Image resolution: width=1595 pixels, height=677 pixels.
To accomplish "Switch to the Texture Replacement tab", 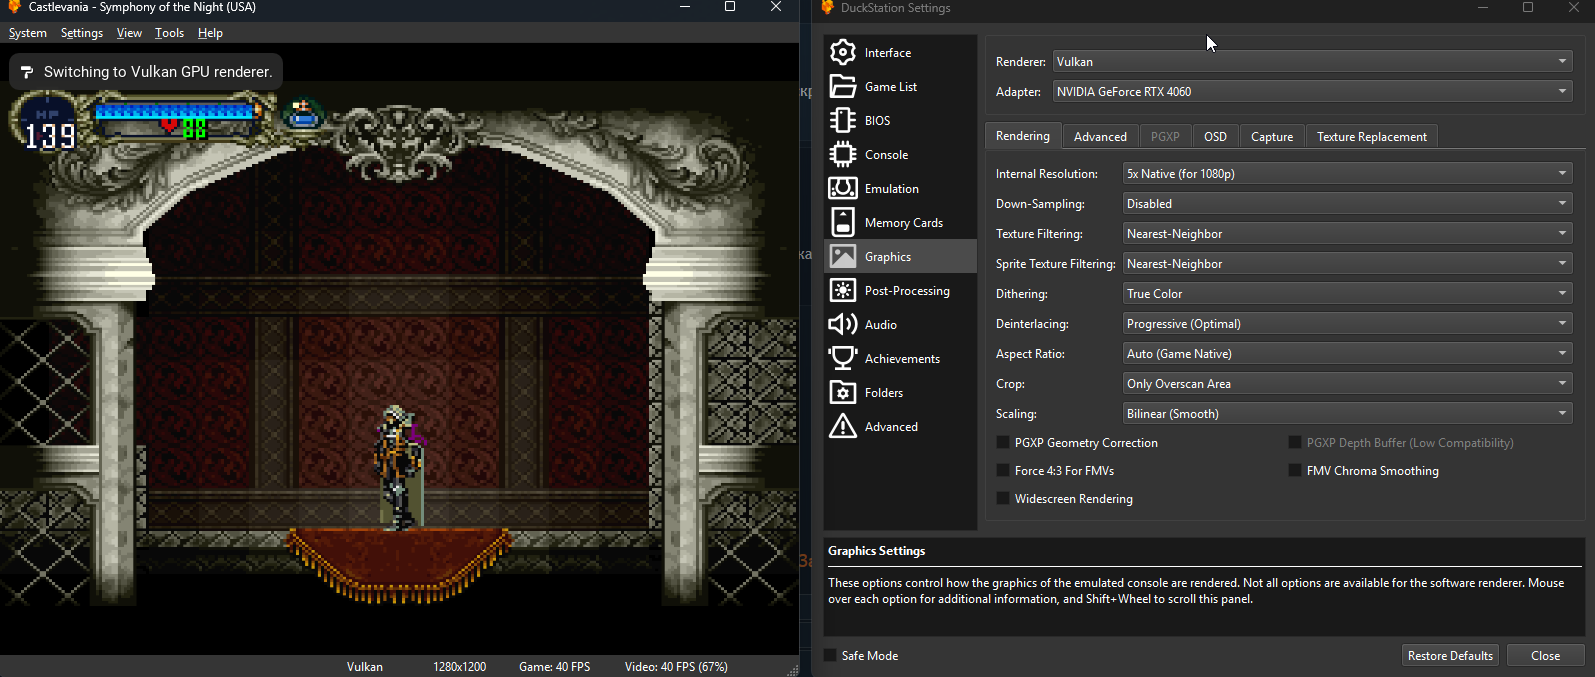I will pos(1372,137).
